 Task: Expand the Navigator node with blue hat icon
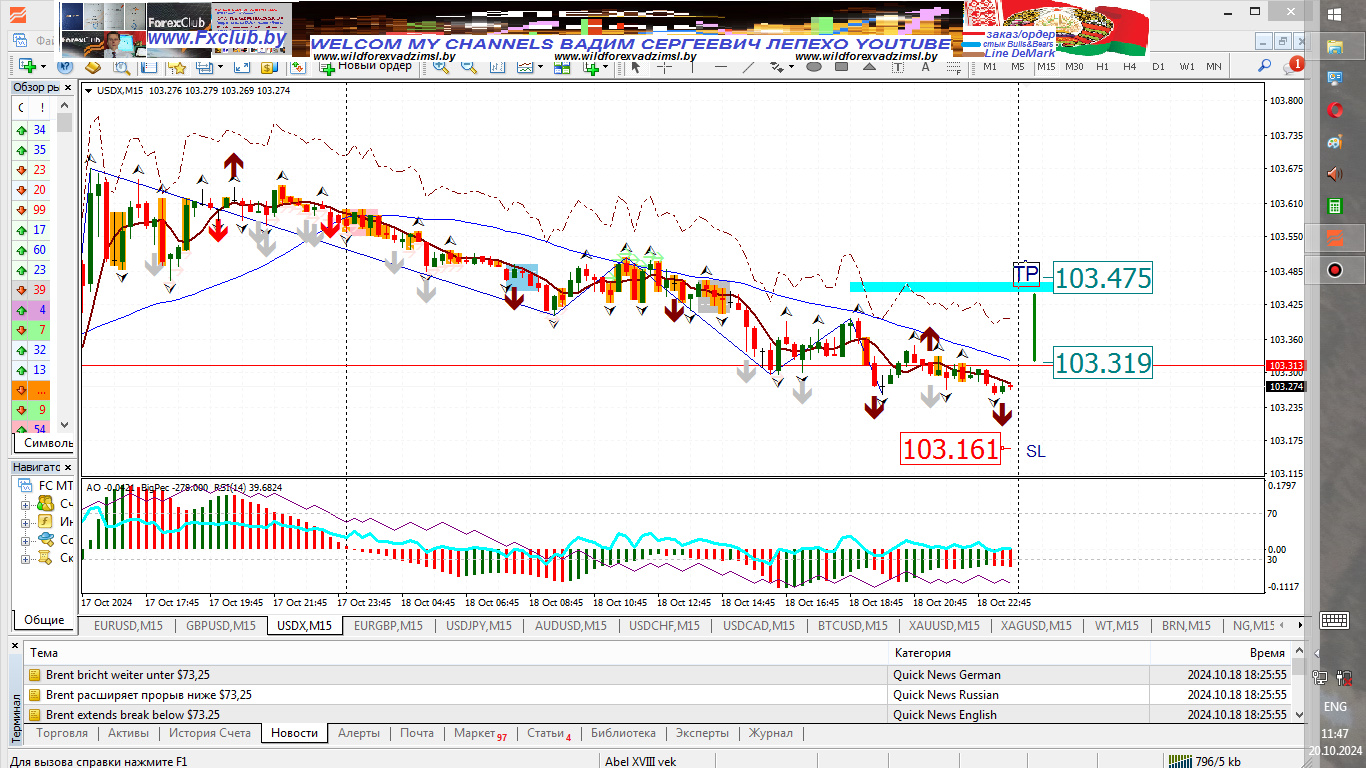point(25,540)
